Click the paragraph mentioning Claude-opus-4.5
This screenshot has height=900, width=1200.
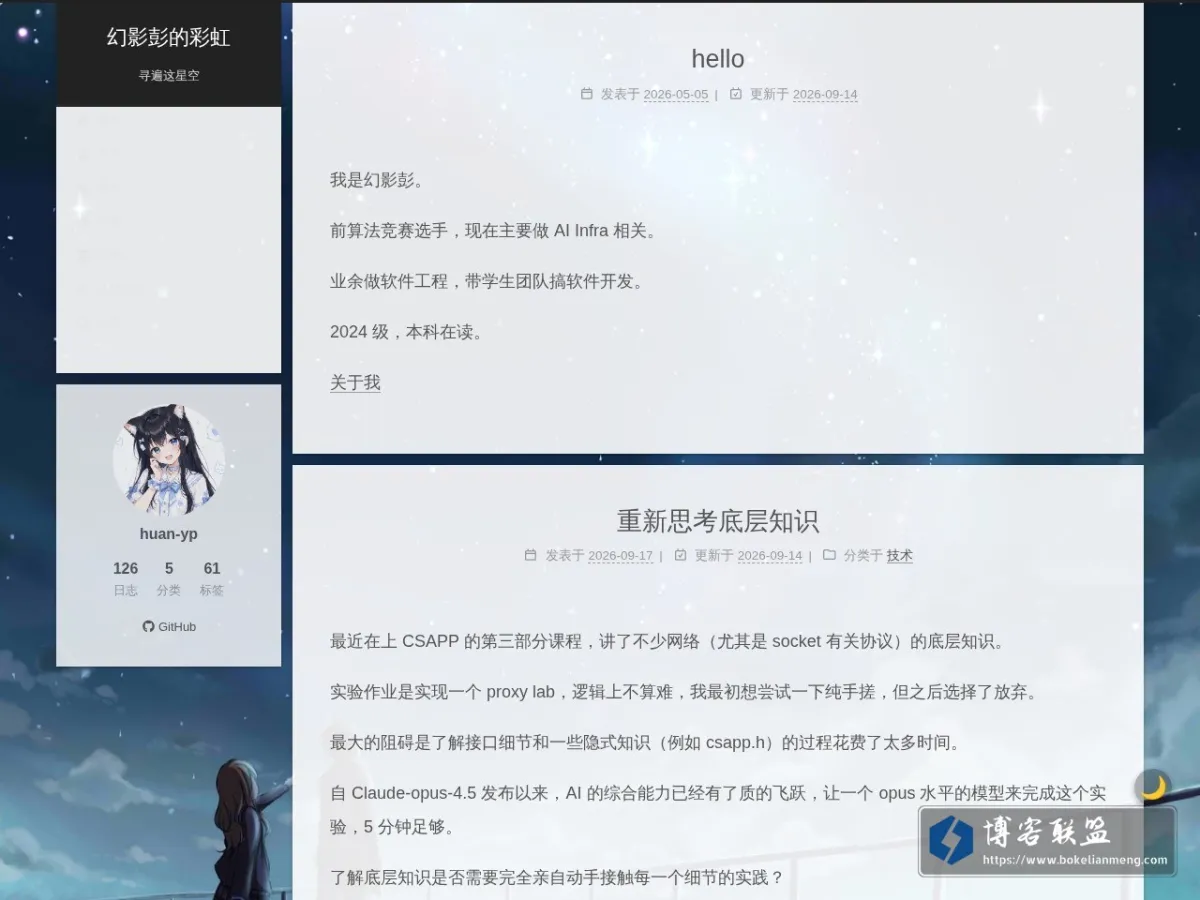pyautogui.click(x=718, y=810)
